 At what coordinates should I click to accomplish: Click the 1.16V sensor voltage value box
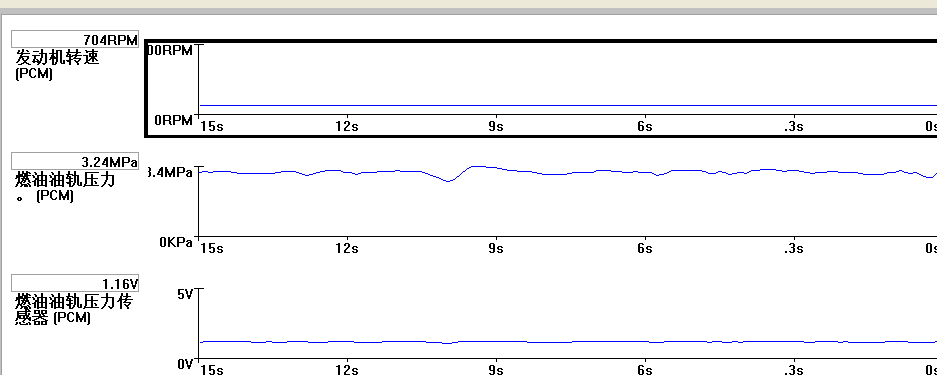click(x=75, y=283)
